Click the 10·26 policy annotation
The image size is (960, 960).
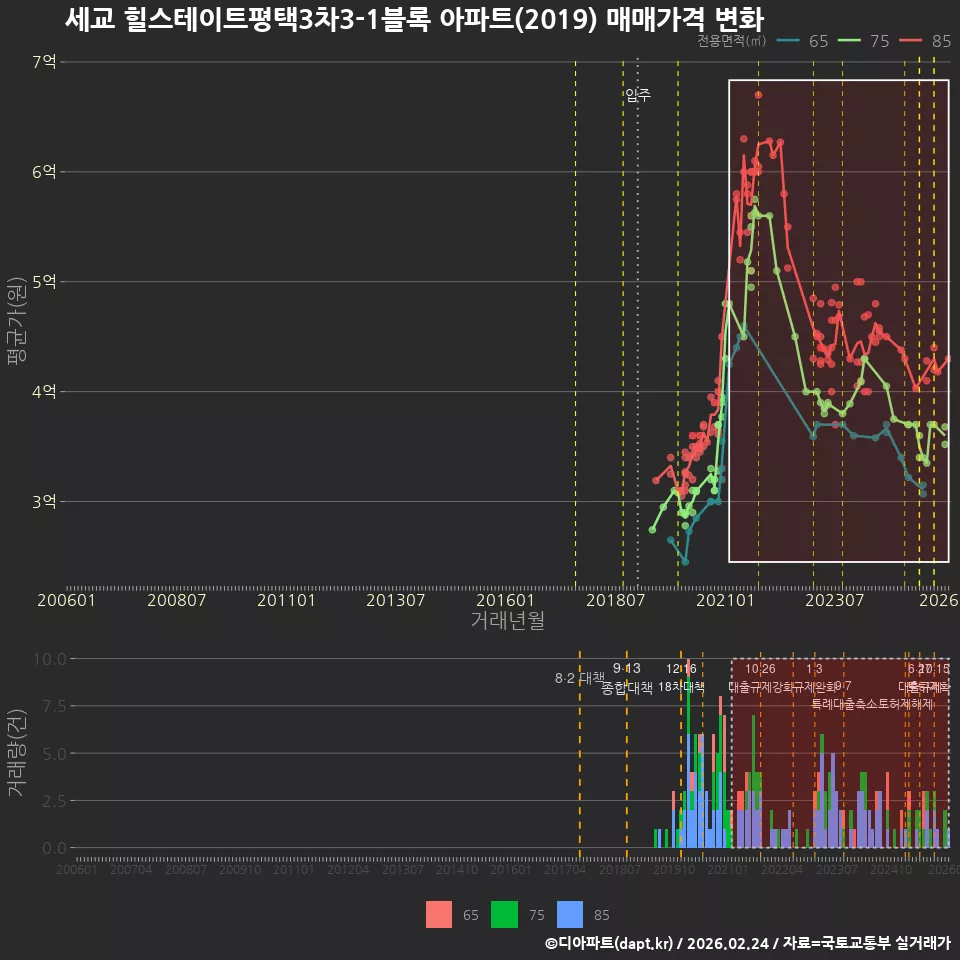tap(760, 669)
